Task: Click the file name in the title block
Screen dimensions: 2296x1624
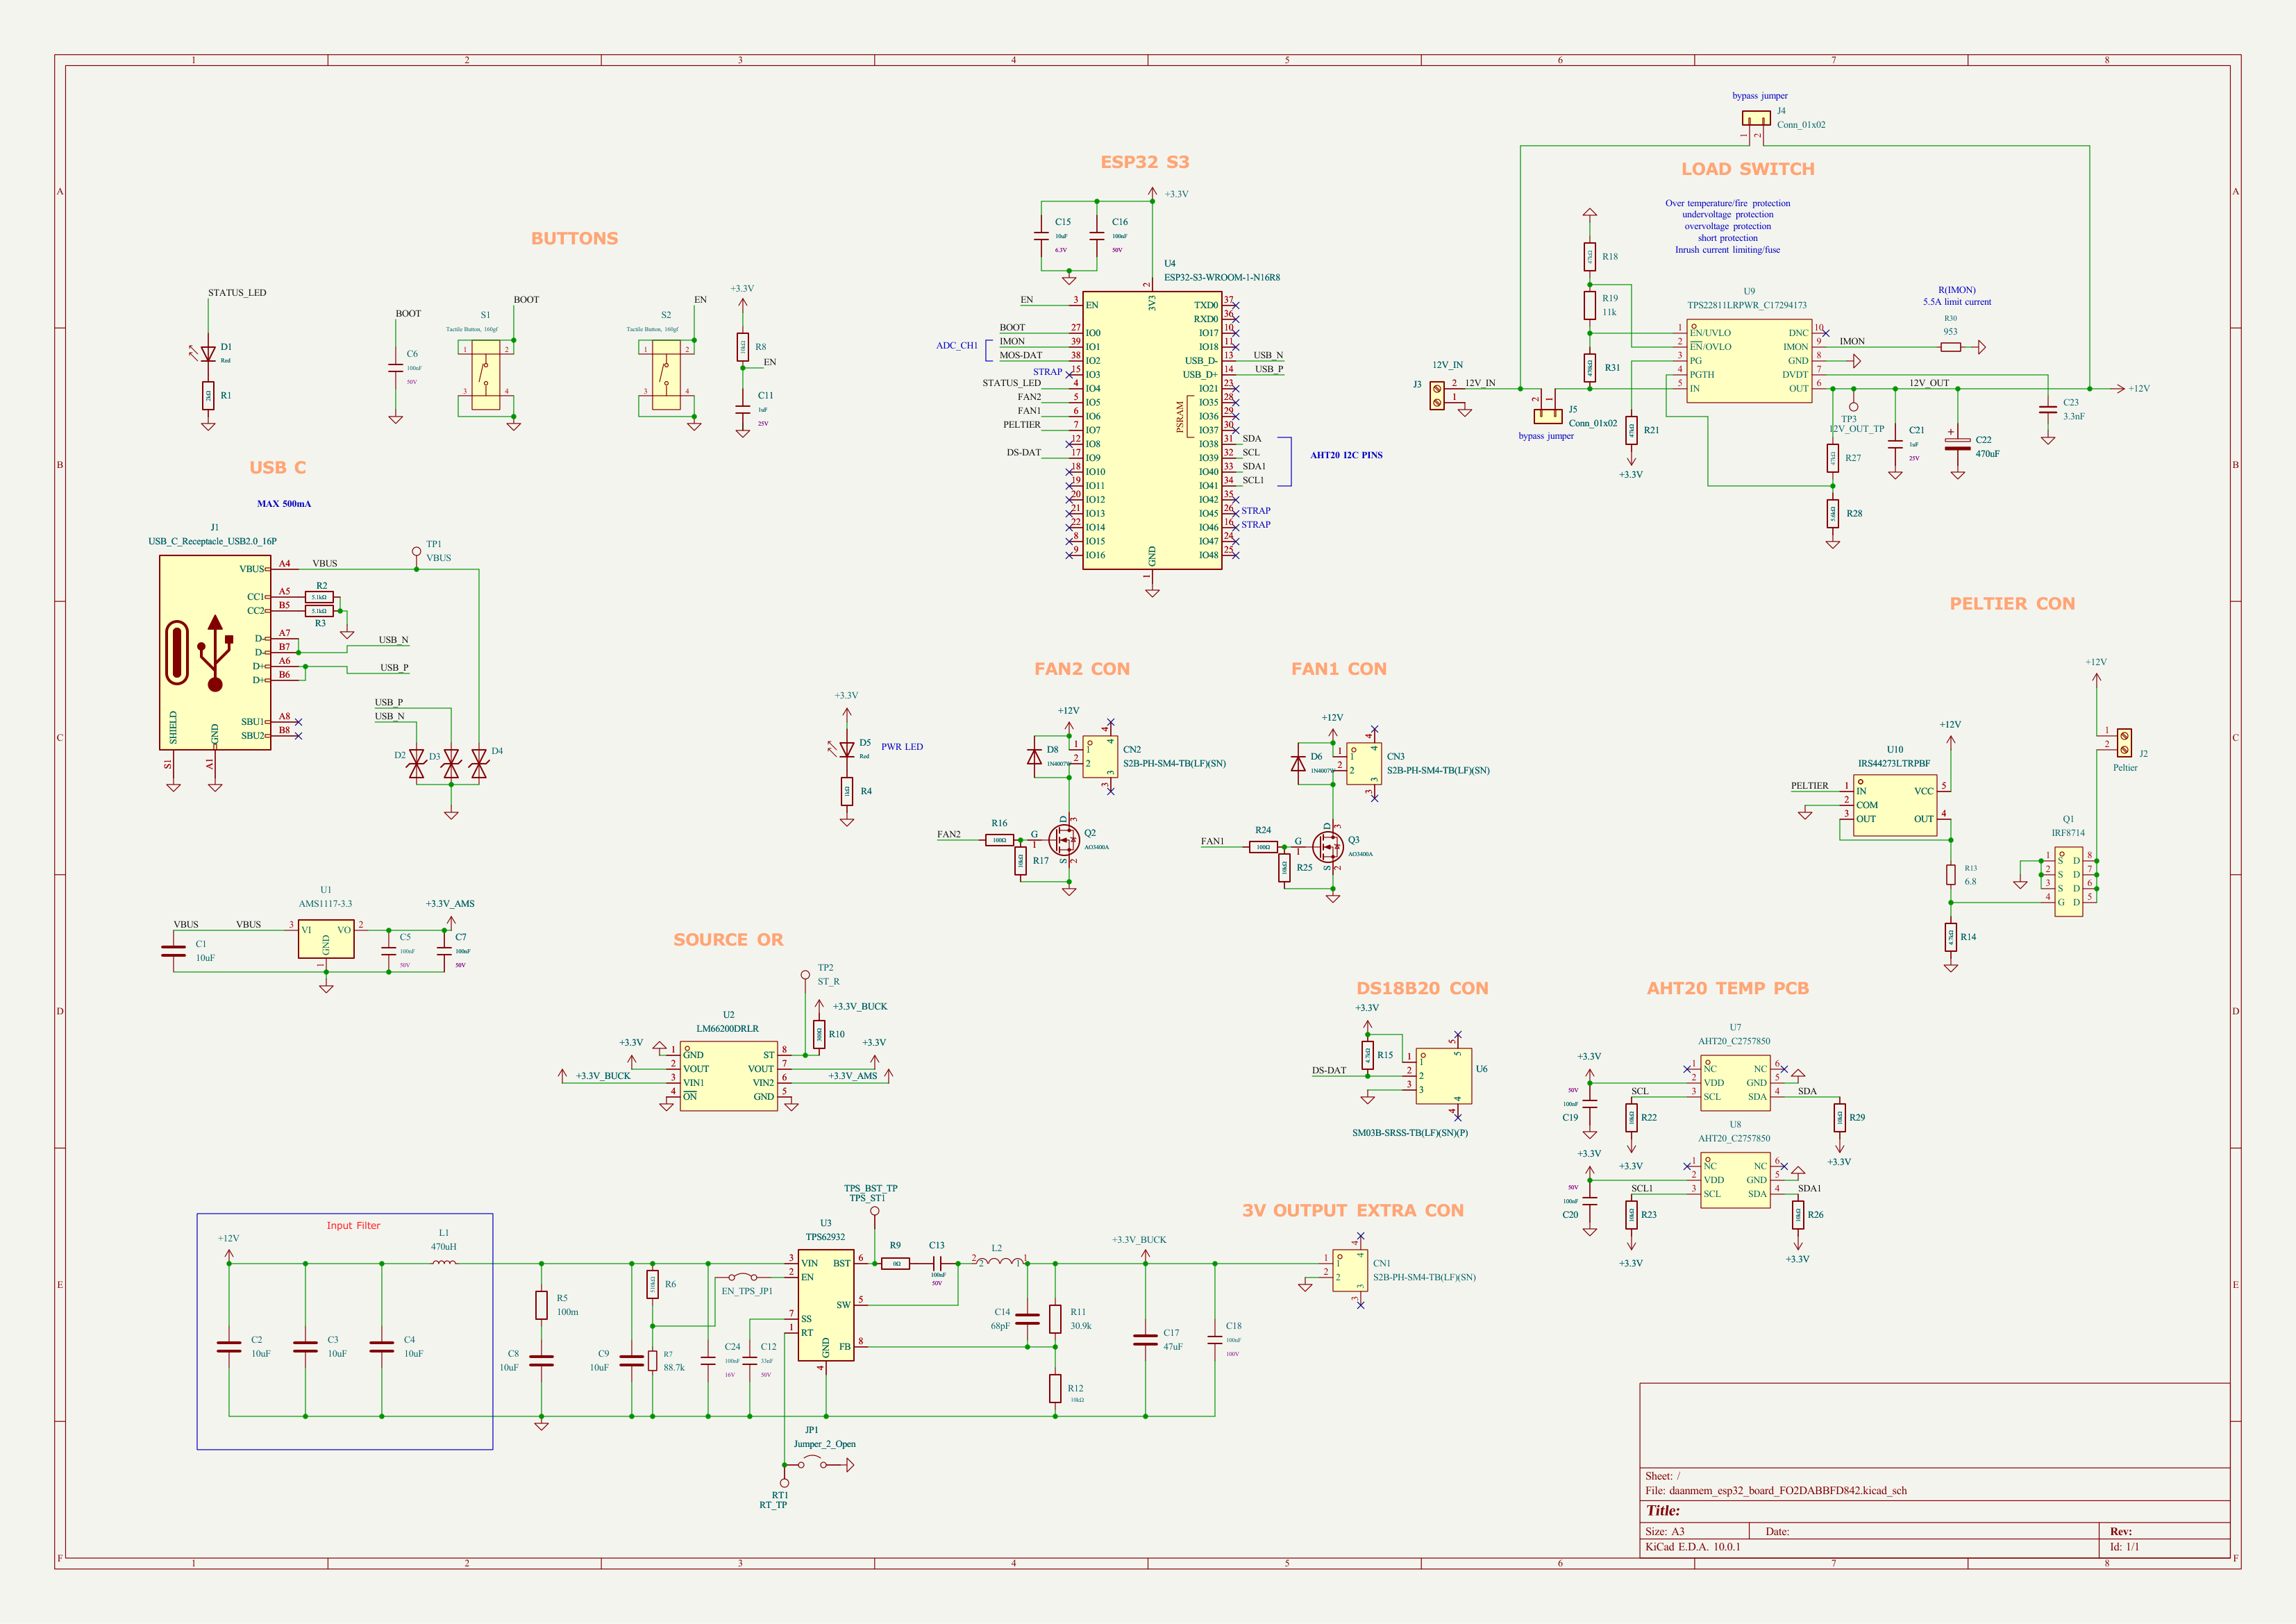Action: point(1776,1490)
